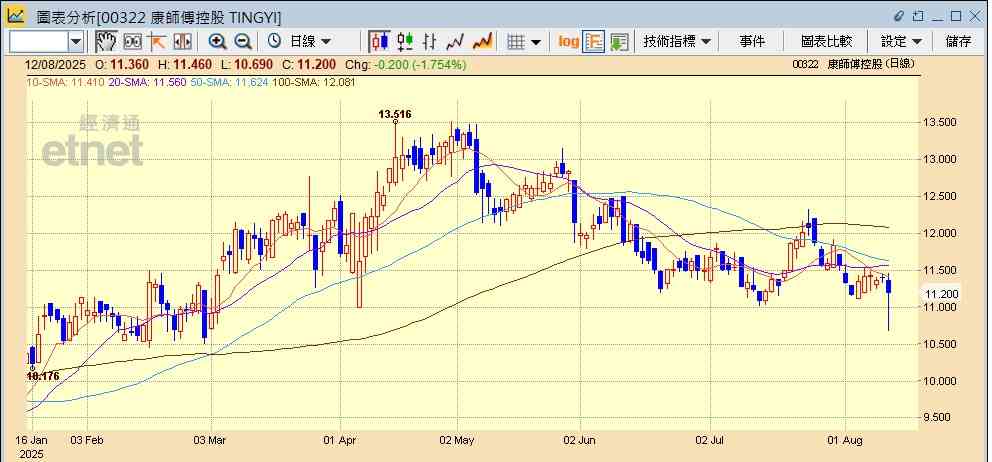Viewport: 992px width, 462px height.
Task: Click the 儲存 save button
Action: point(958,42)
